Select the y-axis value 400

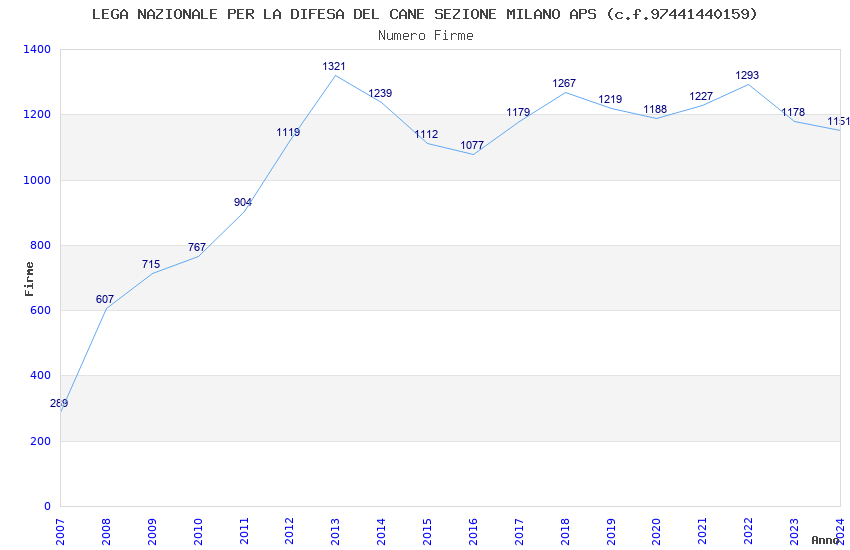(x=41, y=376)
